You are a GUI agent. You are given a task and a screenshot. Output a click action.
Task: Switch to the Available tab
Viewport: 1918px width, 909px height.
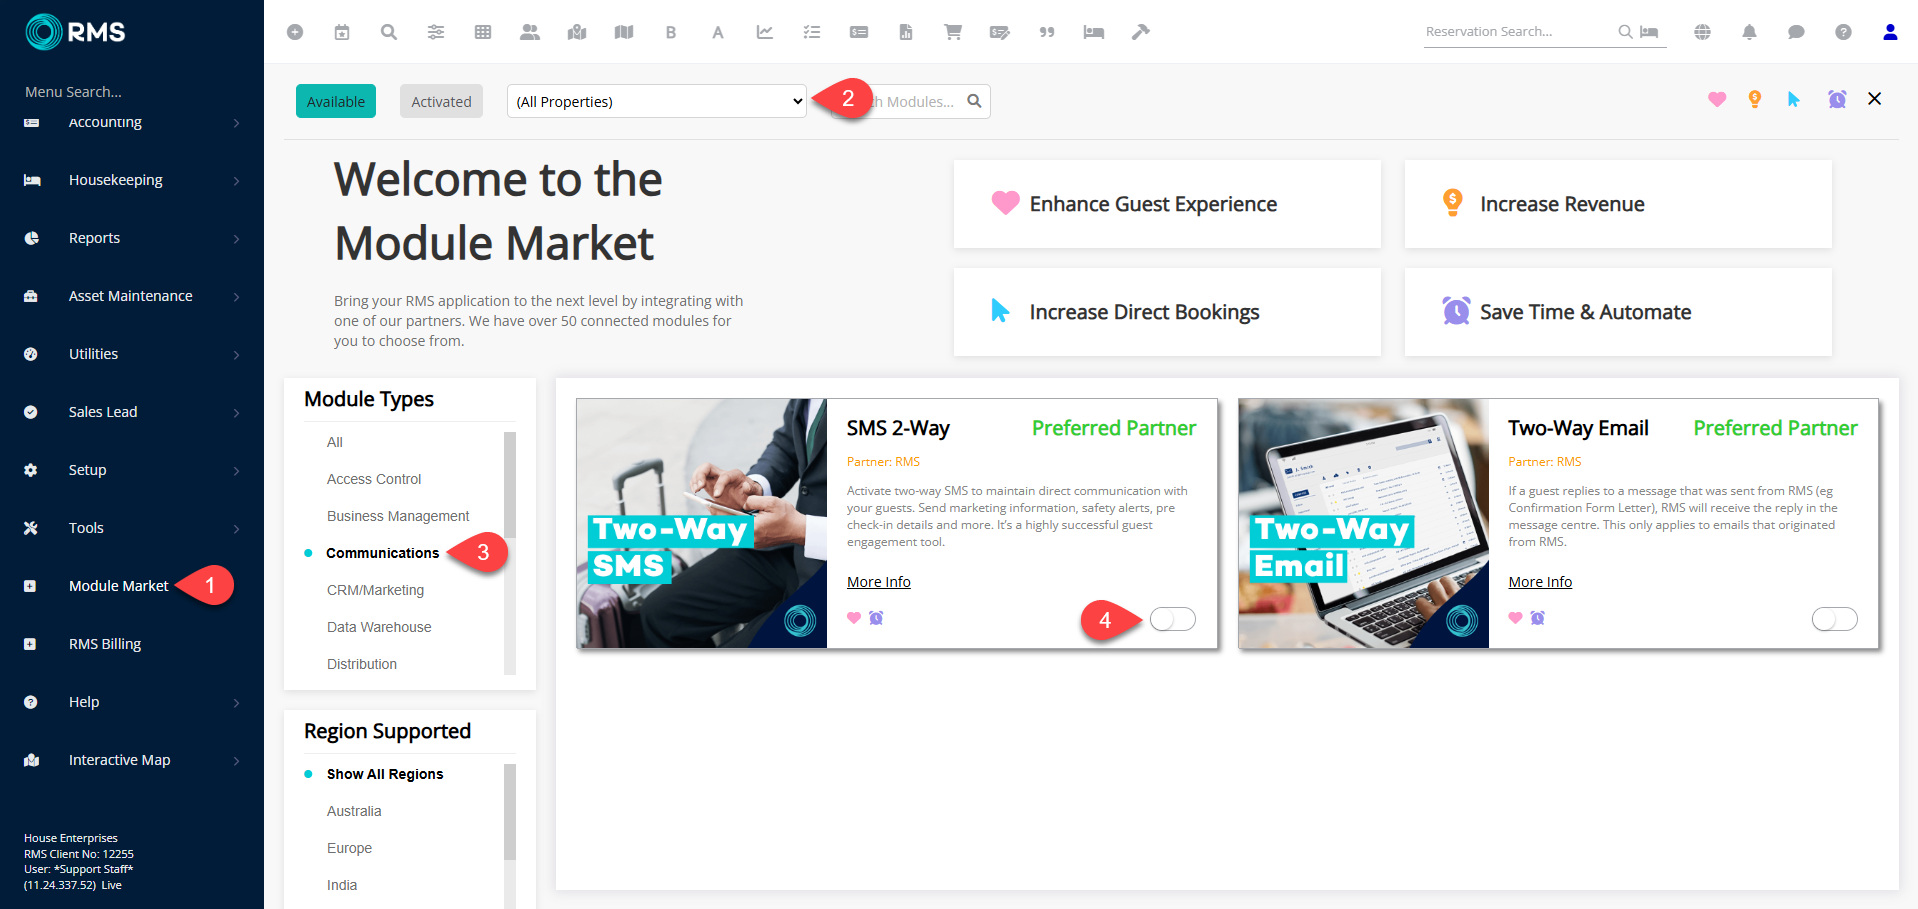336,101
